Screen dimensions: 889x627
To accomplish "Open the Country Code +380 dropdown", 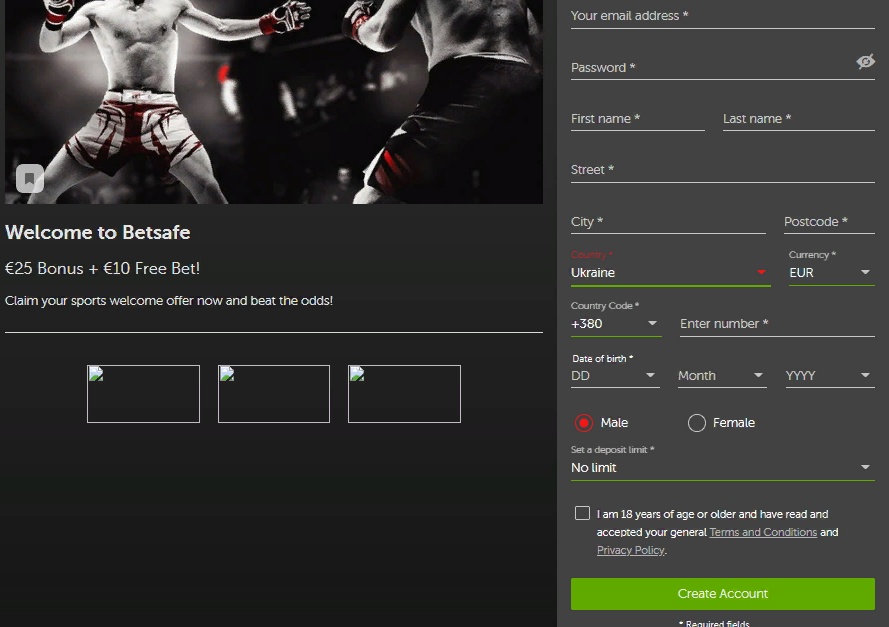I will (616, 324).
